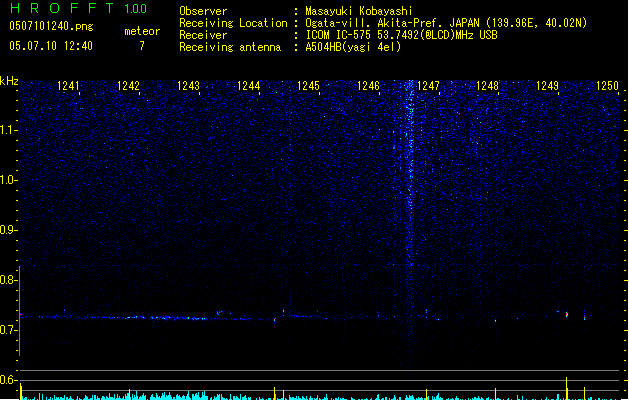
Task: Click the 0.6 kHz axis label
Action: (x=7, y=380)
